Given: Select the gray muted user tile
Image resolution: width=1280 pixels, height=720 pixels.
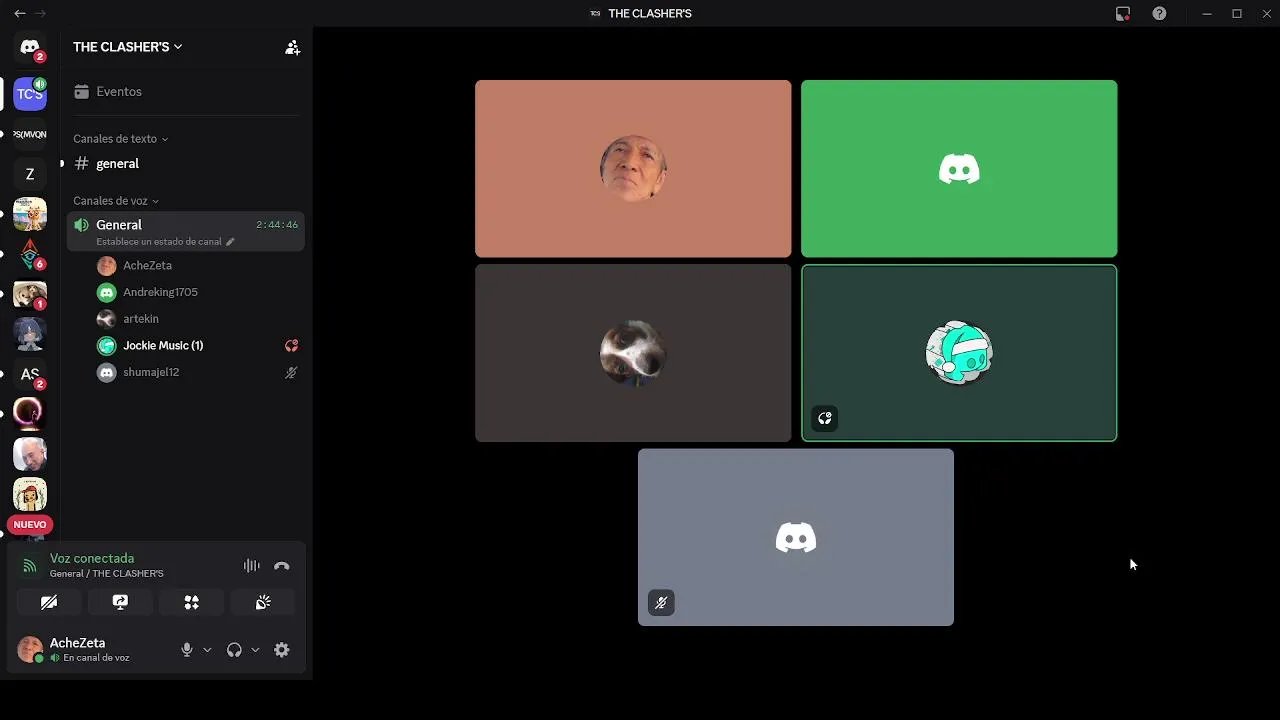Looking at the screenshot, I should pos(796,537).
